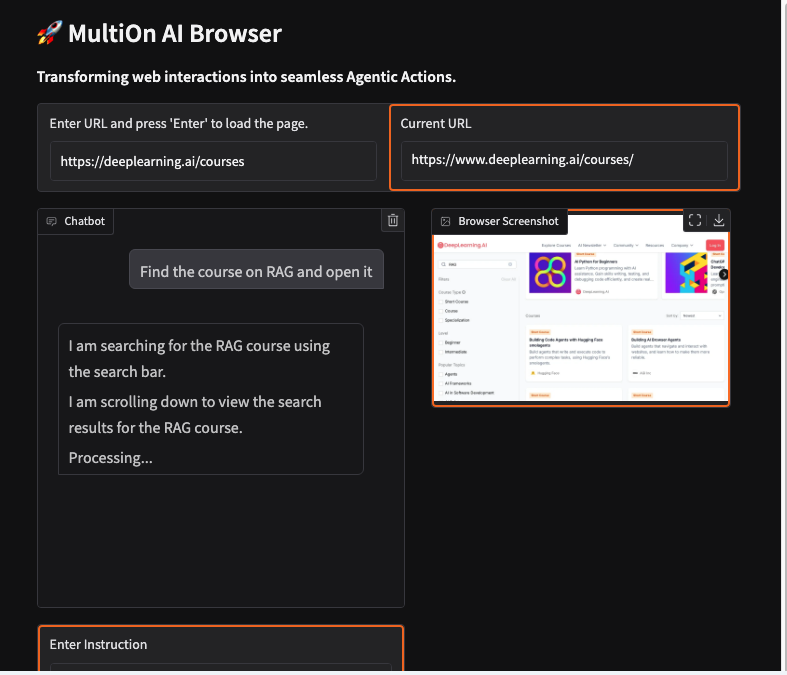Click Explore Courses in the screenshot navbar
The height and width of the screenshot is (675, 787).
556,245
